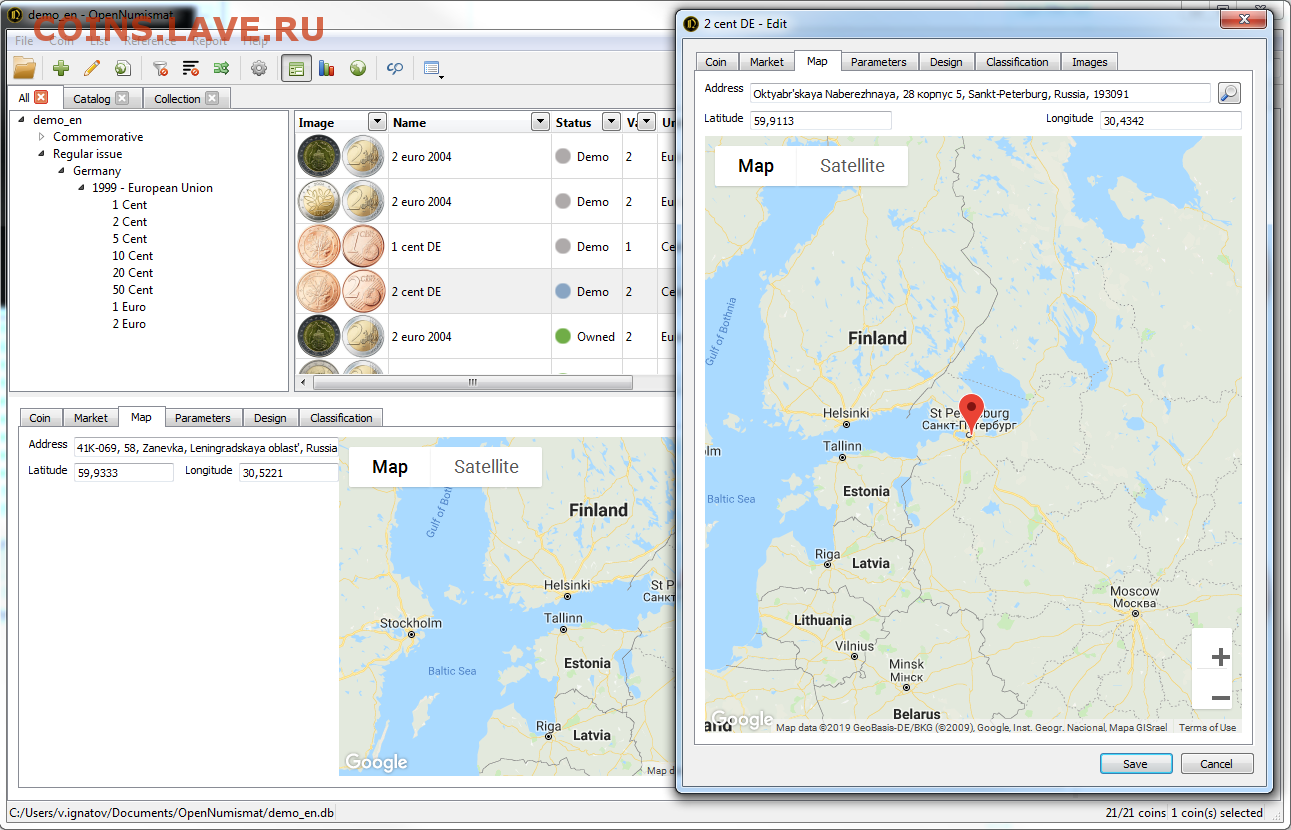Select the 10 Cent tree item
1291x830 pixels.
tap(133, 256)
